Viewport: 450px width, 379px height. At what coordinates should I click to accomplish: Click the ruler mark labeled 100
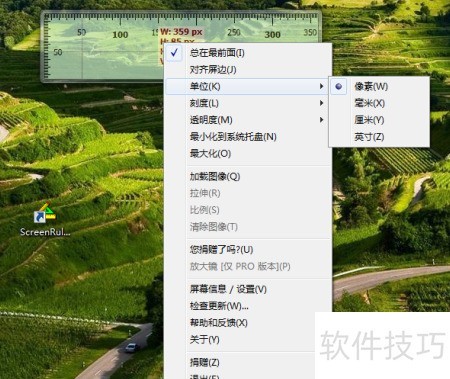click(x=120, y=34)
